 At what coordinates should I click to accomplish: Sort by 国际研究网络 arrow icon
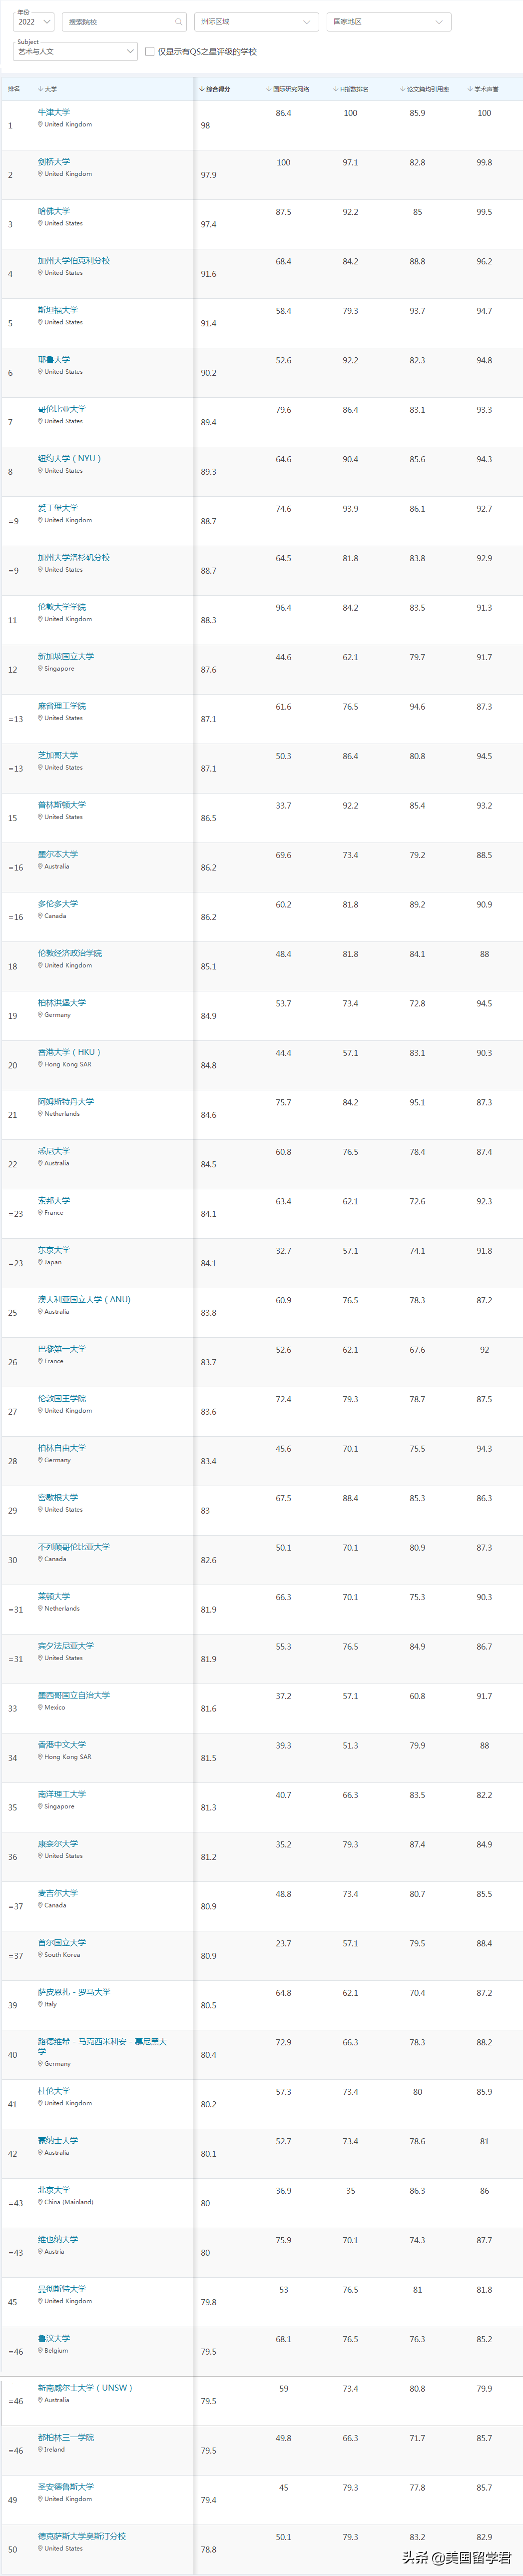tap(269, 89)
